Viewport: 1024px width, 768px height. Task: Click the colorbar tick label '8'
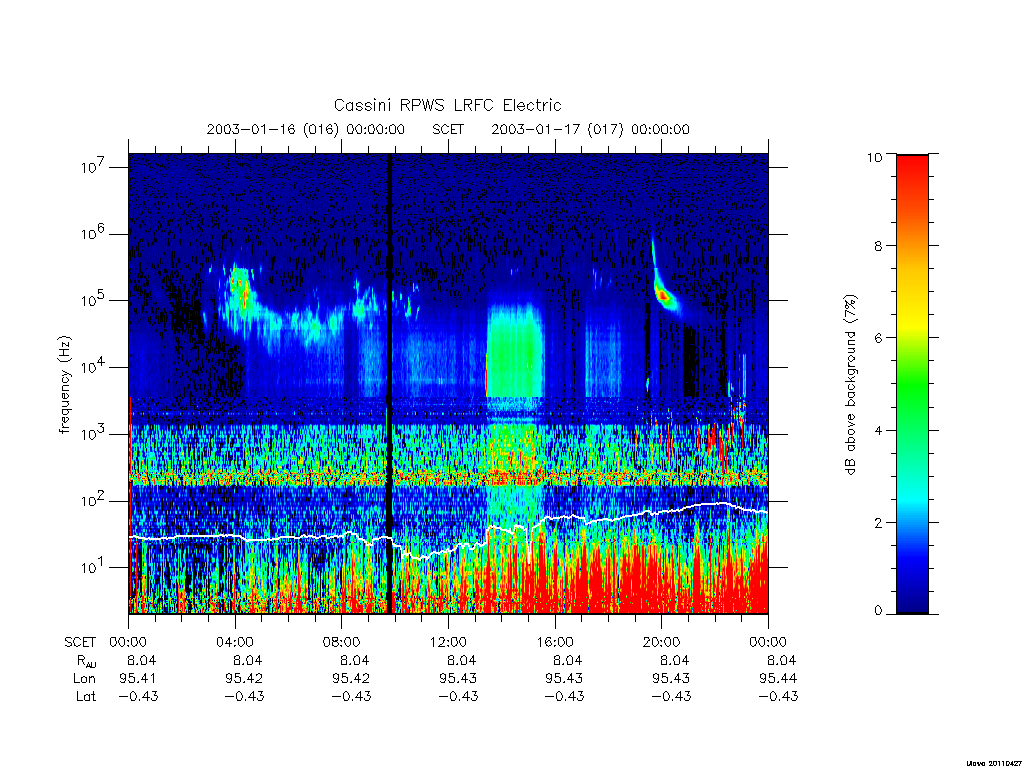878,246
